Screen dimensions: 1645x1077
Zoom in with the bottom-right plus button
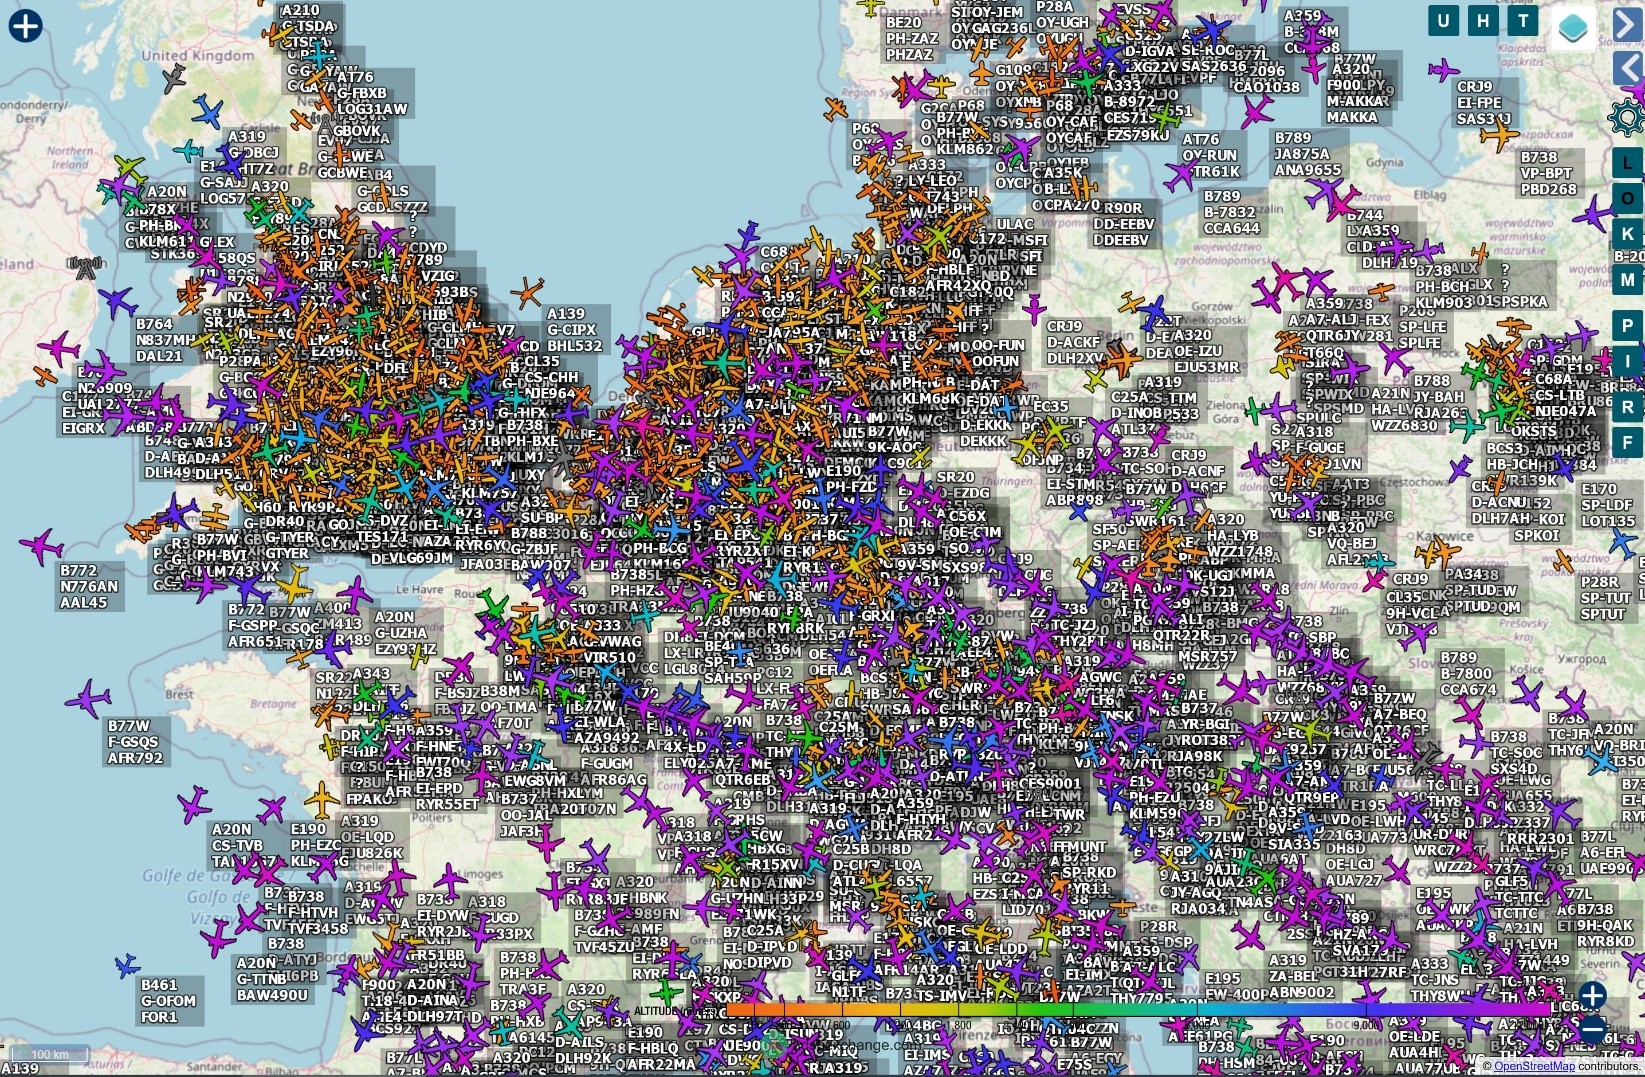pos(1592,995)
